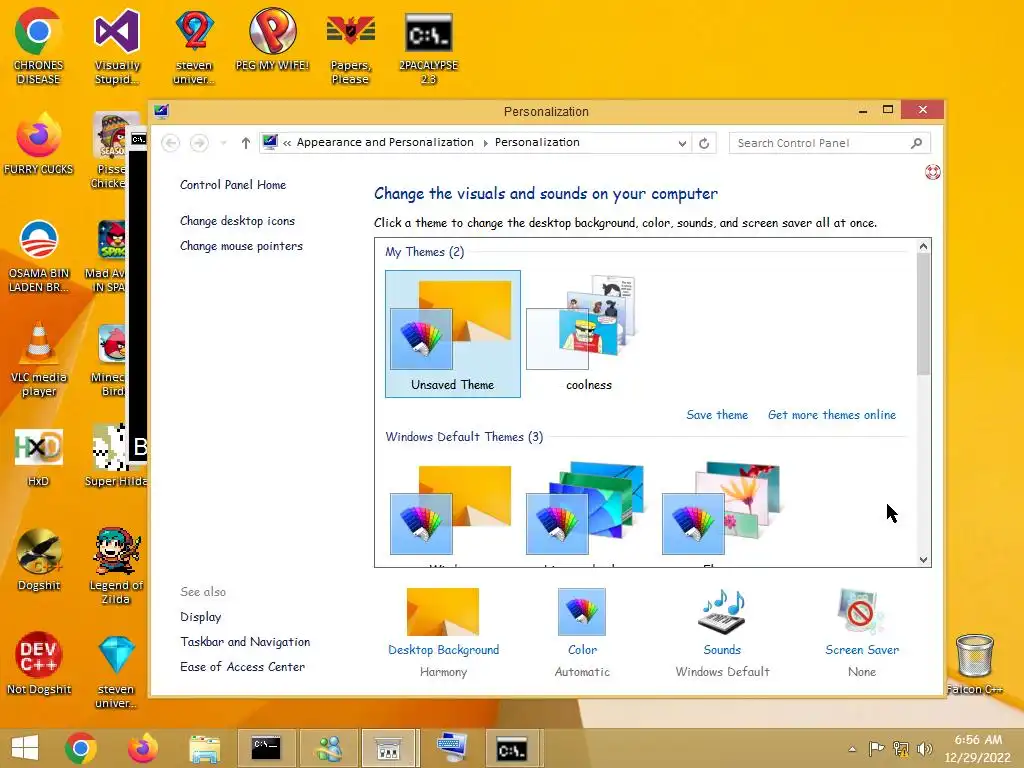Click the Up arrow navigation button
Viewport: 1024px width, 768px height.
(246, 143)
